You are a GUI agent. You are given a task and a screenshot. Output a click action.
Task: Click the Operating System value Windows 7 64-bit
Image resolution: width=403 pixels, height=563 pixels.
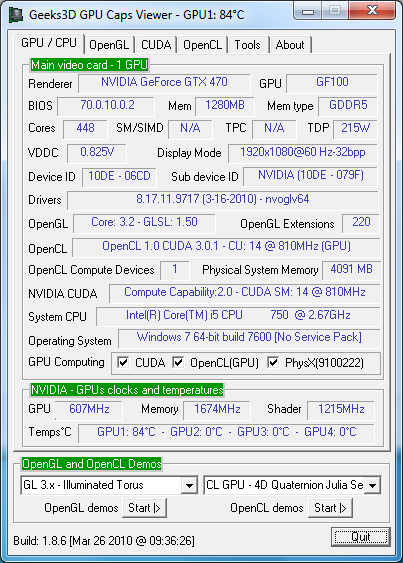click(249, 339)
